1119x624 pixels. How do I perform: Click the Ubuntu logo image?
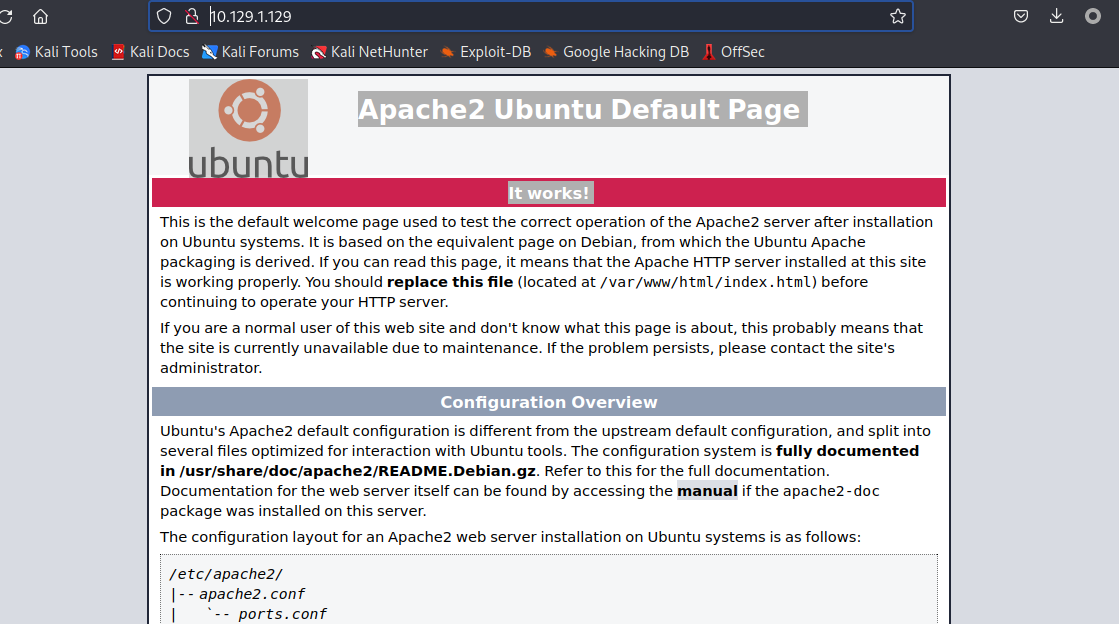coord(248,129)
